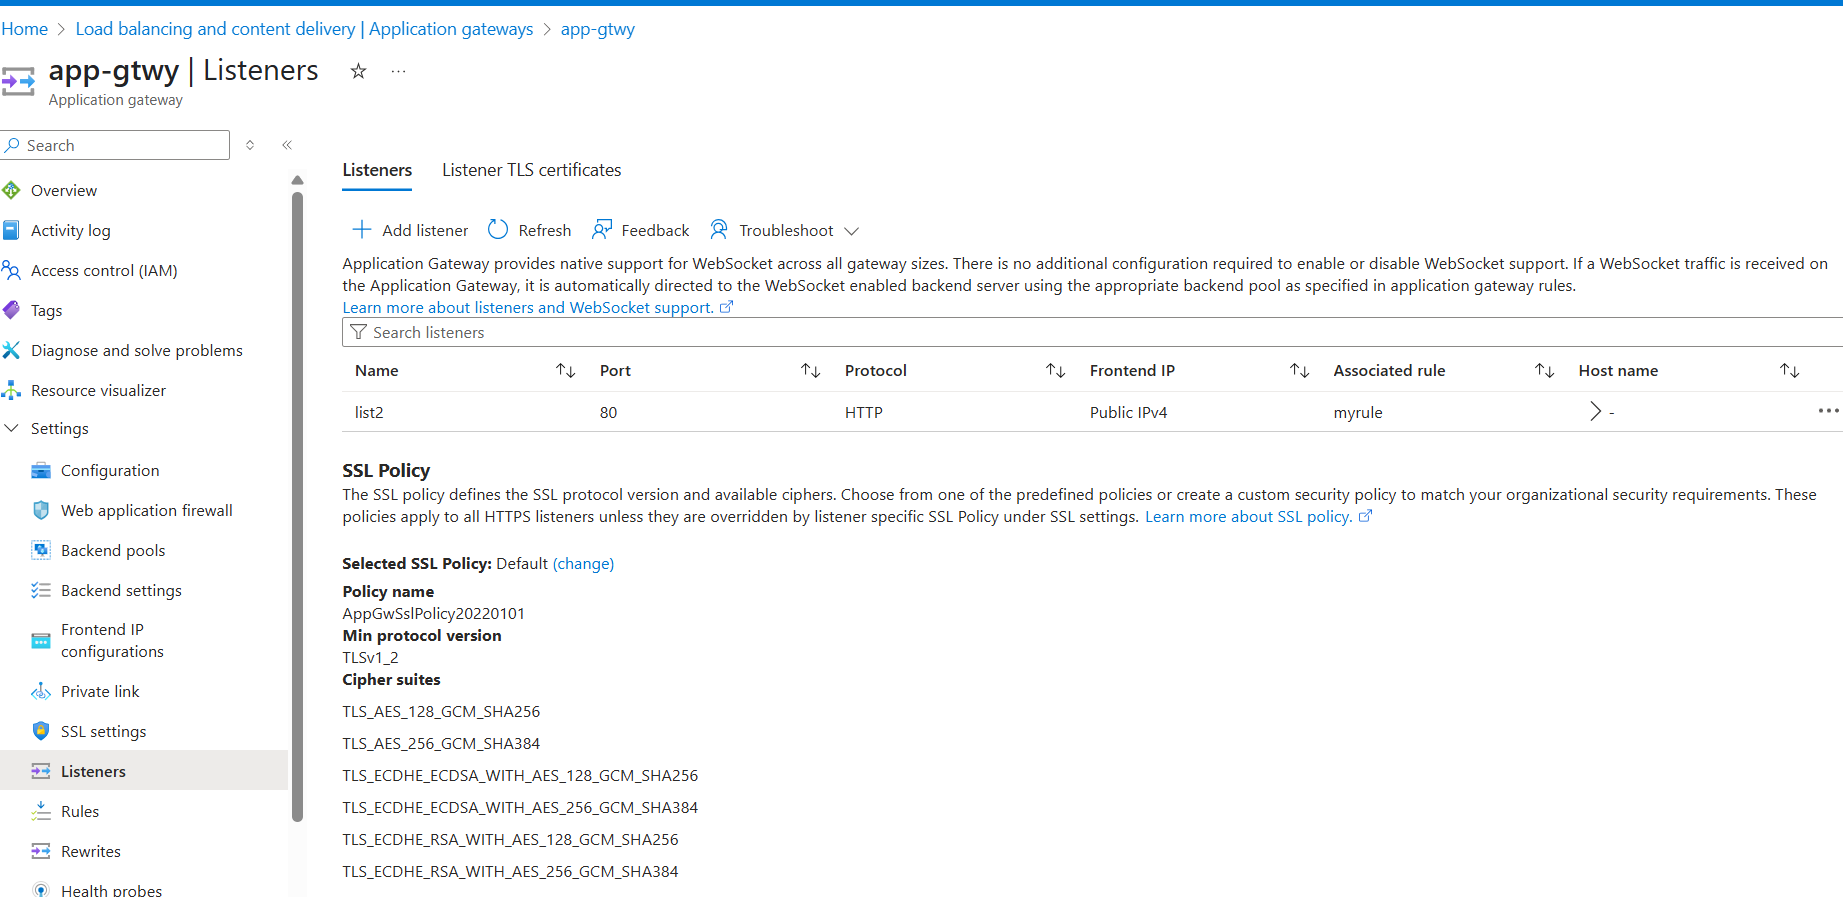This screenshot has height=897, width=1843.
Task: Open Web application firewall shield icon
Action: tap(41, 510)
